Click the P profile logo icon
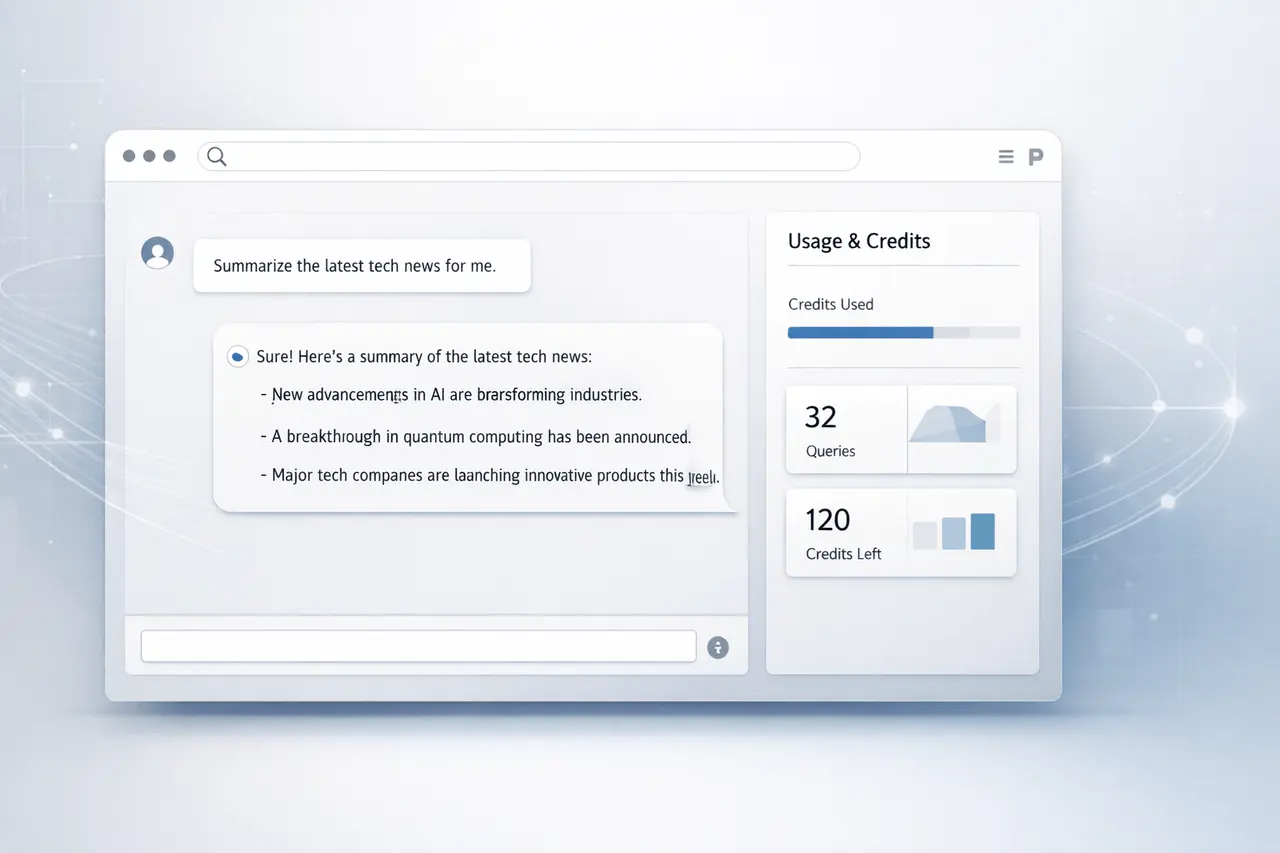The width and height of the screenshot is (1280, 853). pos(1035,156)
